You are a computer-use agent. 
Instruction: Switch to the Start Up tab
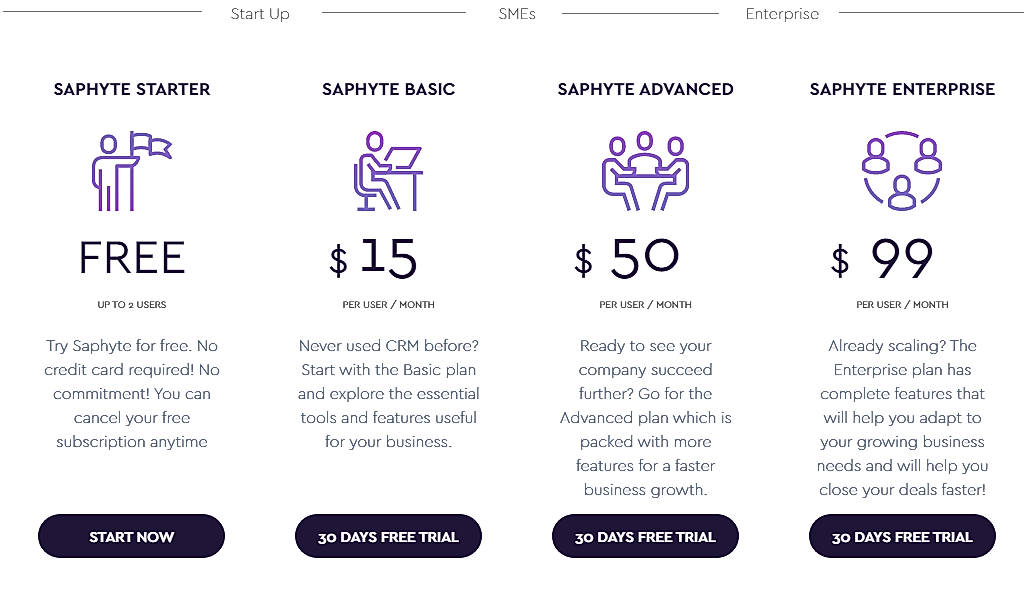click(259, 14)
